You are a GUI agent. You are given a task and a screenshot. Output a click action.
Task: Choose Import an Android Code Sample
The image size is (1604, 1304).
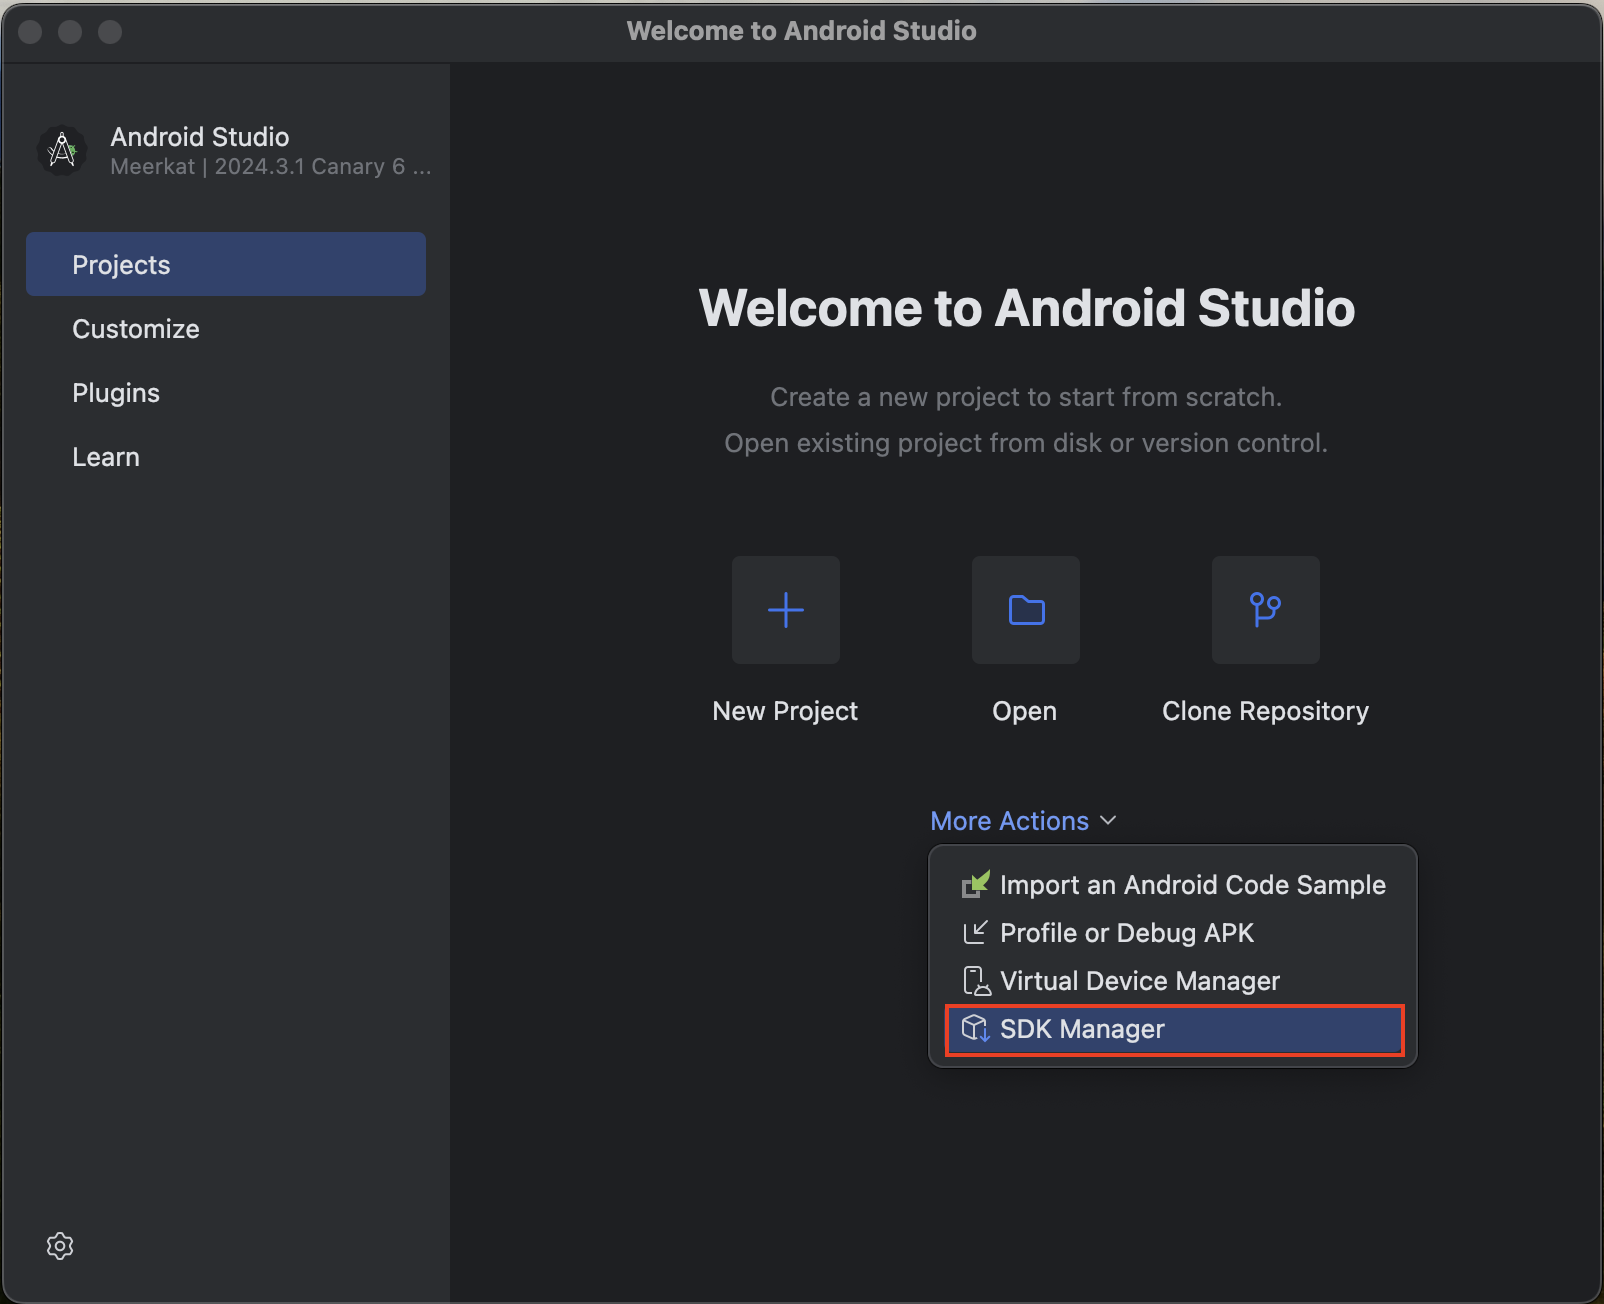pos(1174,885)
